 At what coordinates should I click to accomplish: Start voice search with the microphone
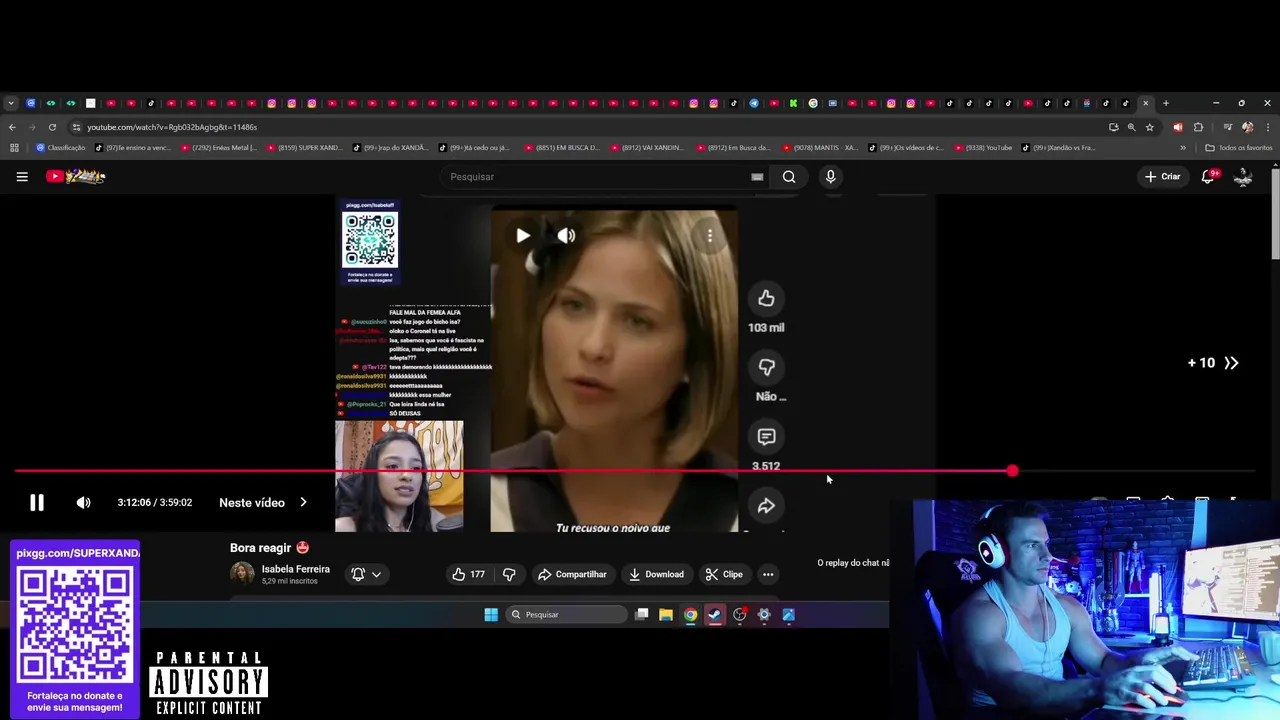tap(830, 177)
